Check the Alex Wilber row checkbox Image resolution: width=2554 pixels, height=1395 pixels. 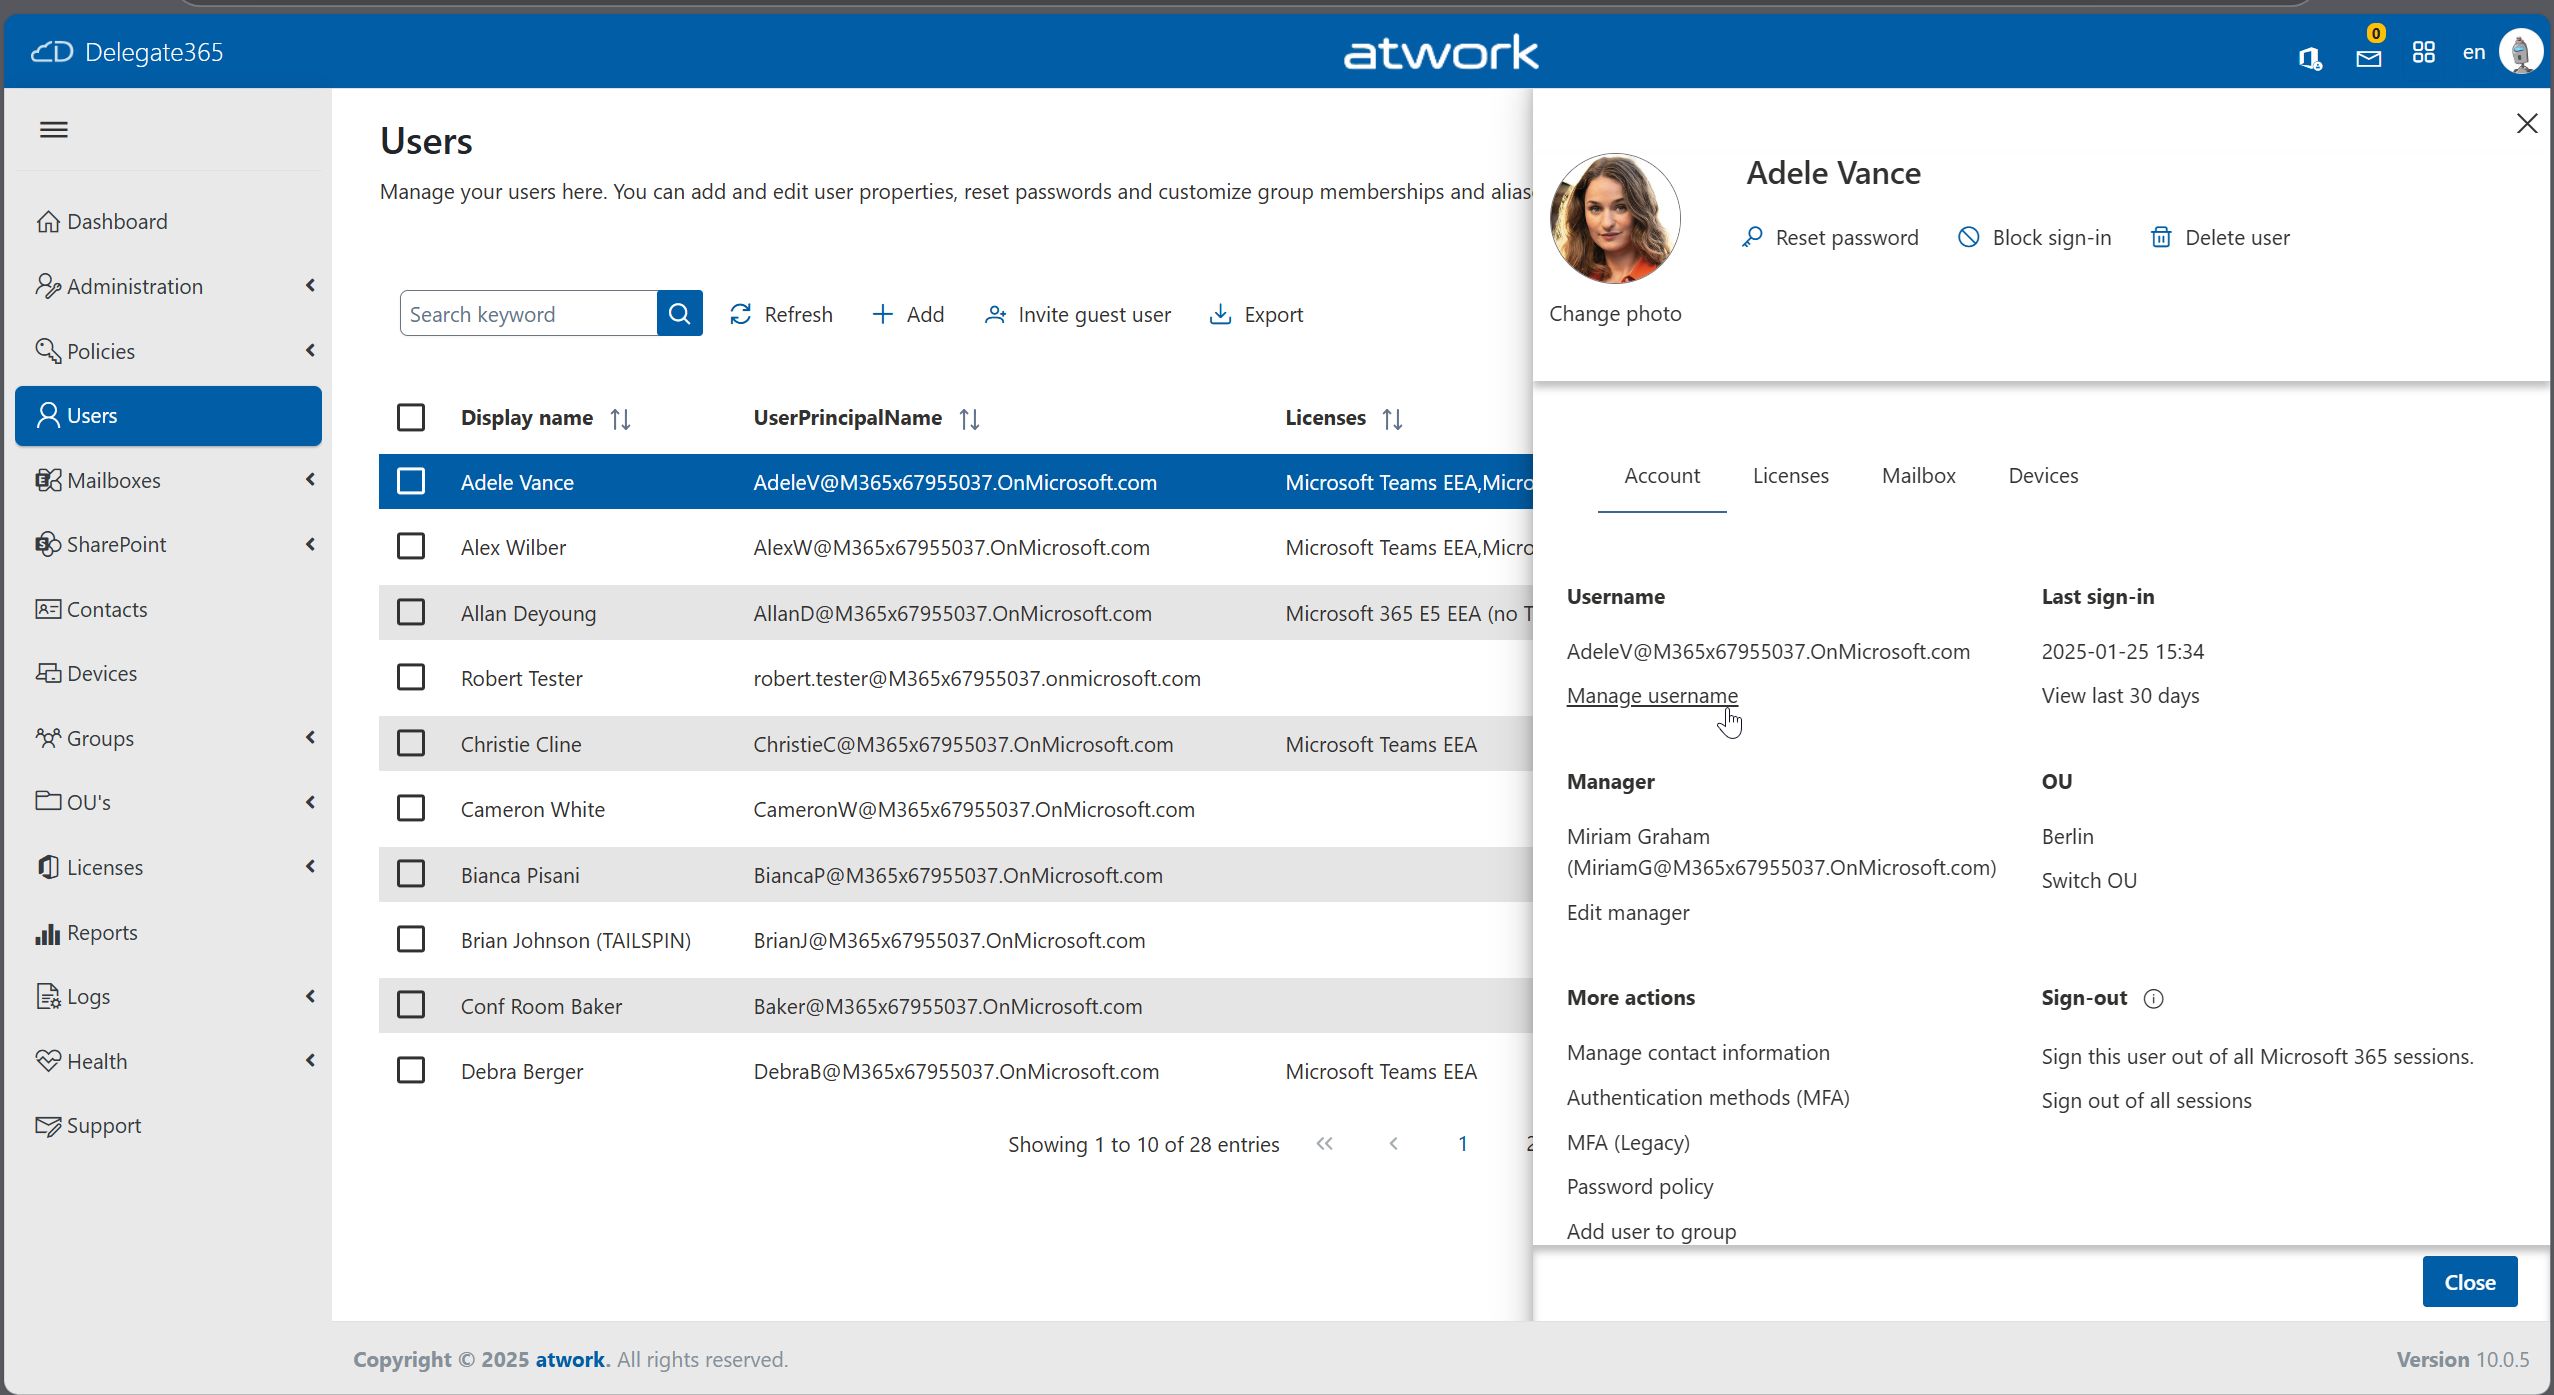(x=411, y=546)
